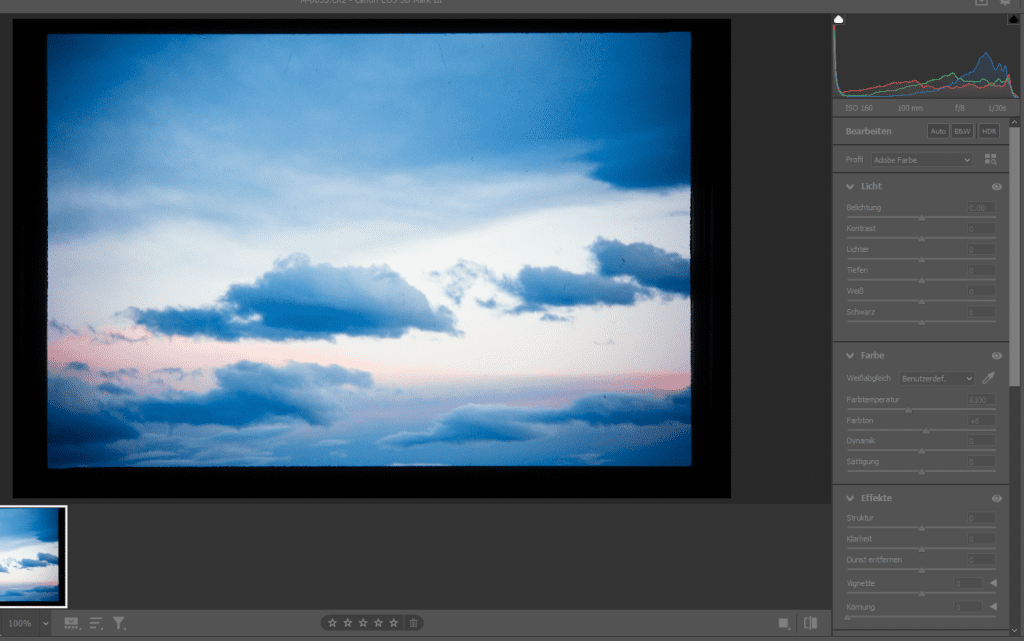Image resolution: width=1024 pixels, height=641 pixels.
Task: Open the Weißabgleich dropdown menu
Action: click(936, 379)
